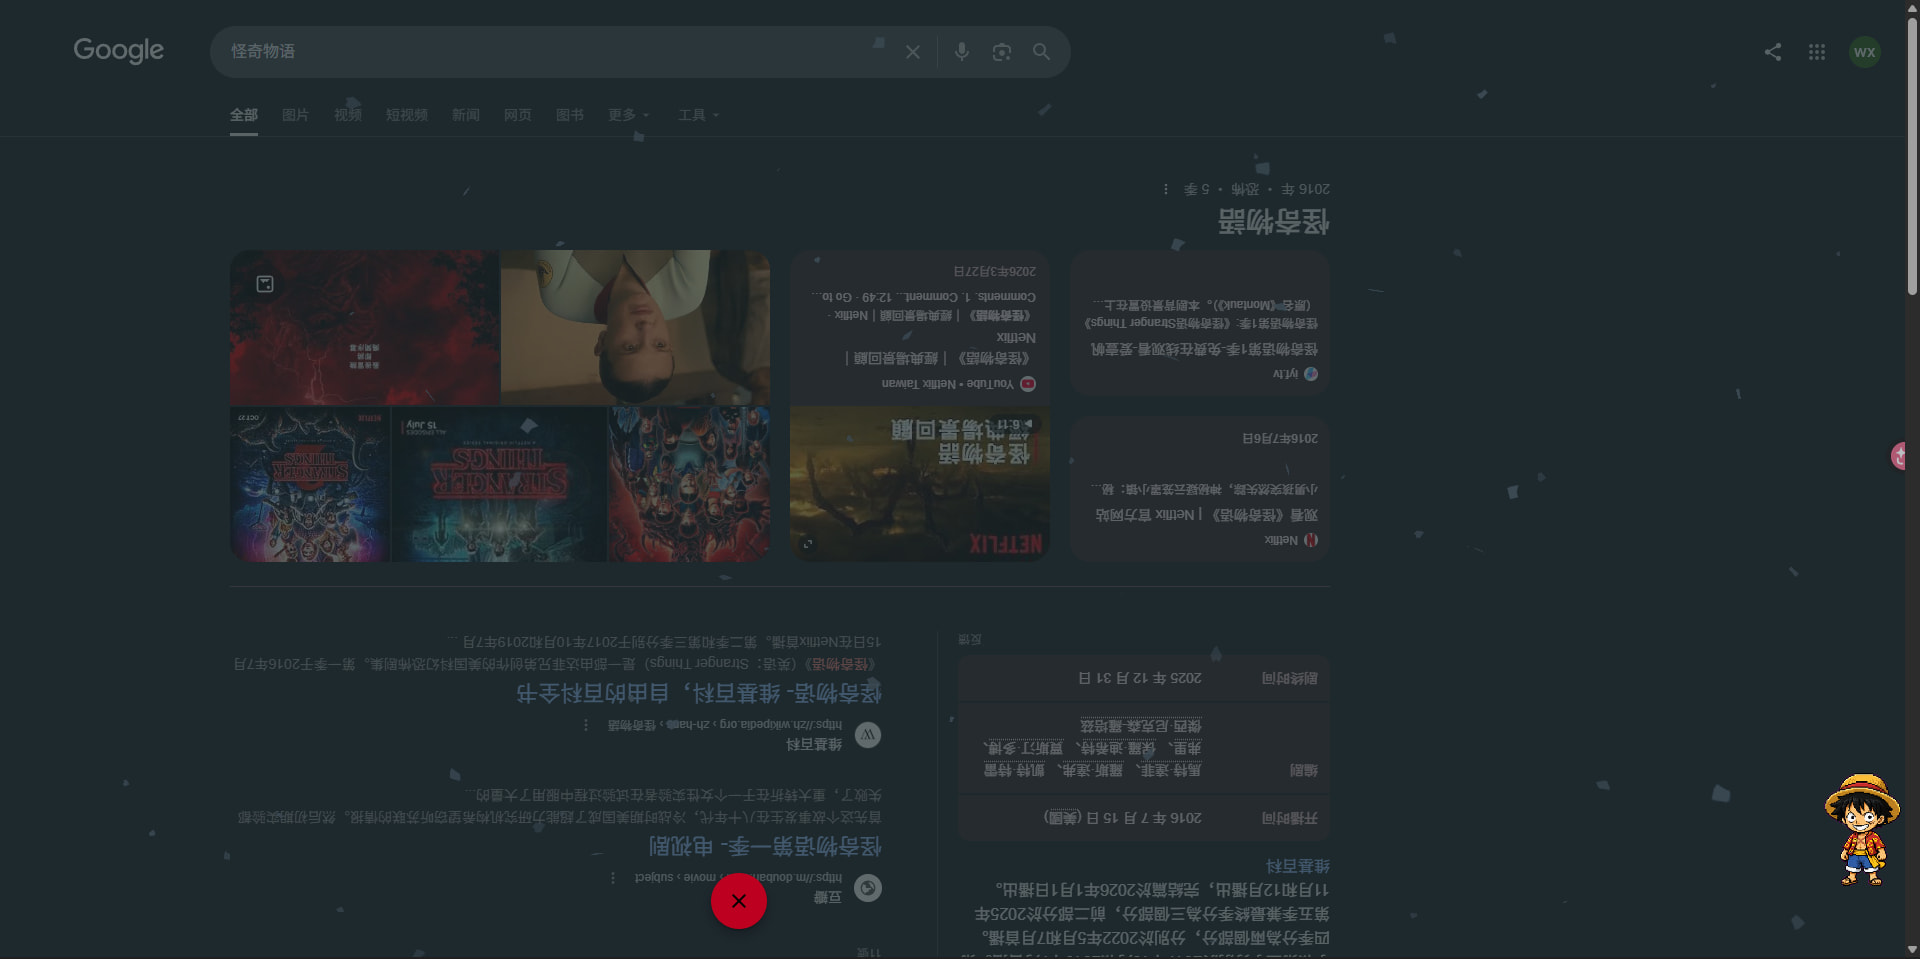1920x959 pixels.
Task: Click the iQIYI favicon on the 爱奇艺 card
Action: 1310,374
